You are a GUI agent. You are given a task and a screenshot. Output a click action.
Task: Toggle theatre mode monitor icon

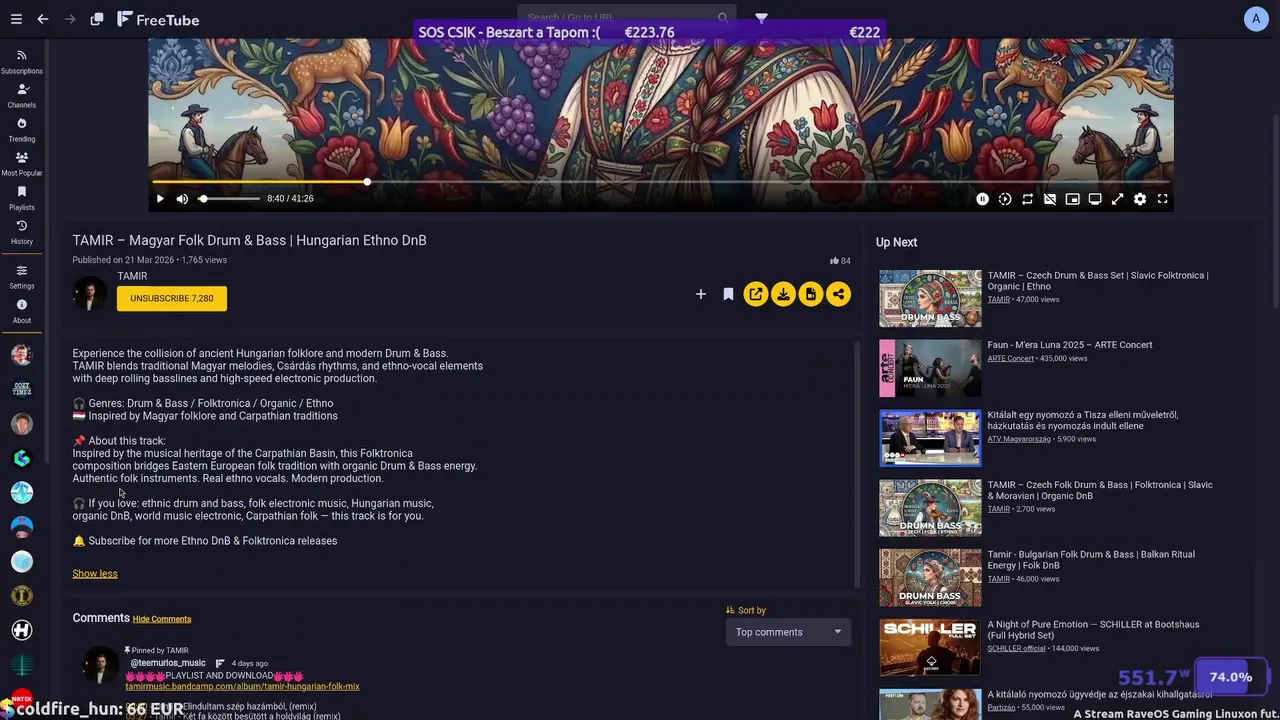coord(1095,199)
